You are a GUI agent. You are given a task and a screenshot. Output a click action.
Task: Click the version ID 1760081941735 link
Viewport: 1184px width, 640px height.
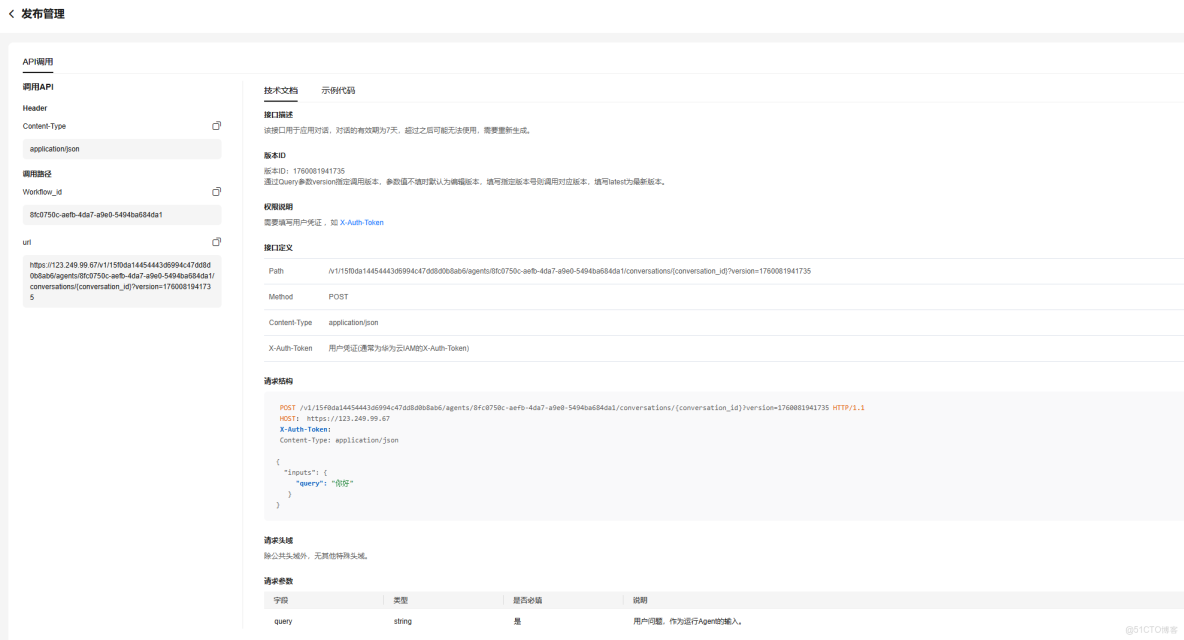(x=318, y=170)
